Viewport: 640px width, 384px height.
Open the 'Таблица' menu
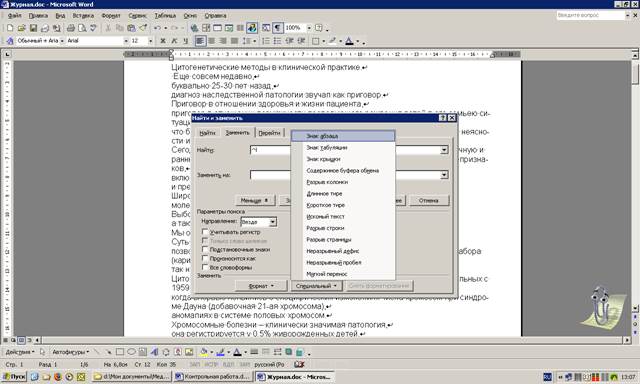tap(165, 16)
